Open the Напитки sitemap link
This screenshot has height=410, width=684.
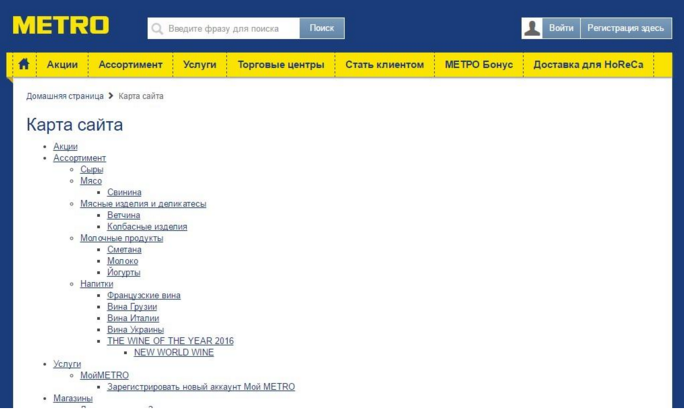tap(96, 284)
